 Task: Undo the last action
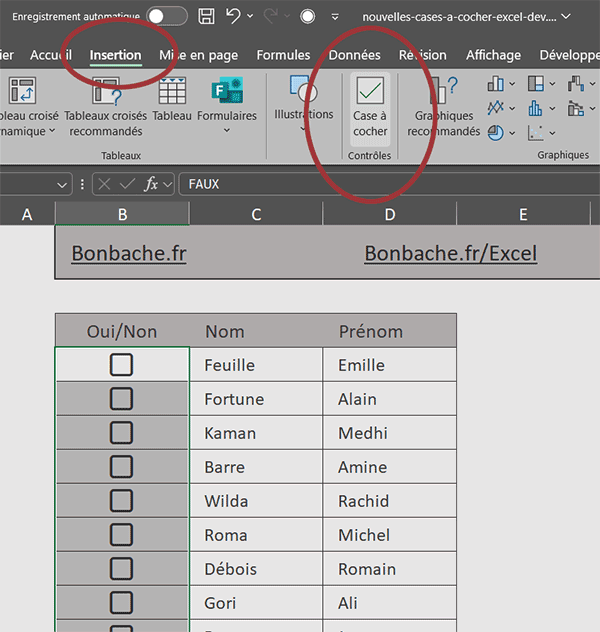pyautogui.click(x=233, y=16)
